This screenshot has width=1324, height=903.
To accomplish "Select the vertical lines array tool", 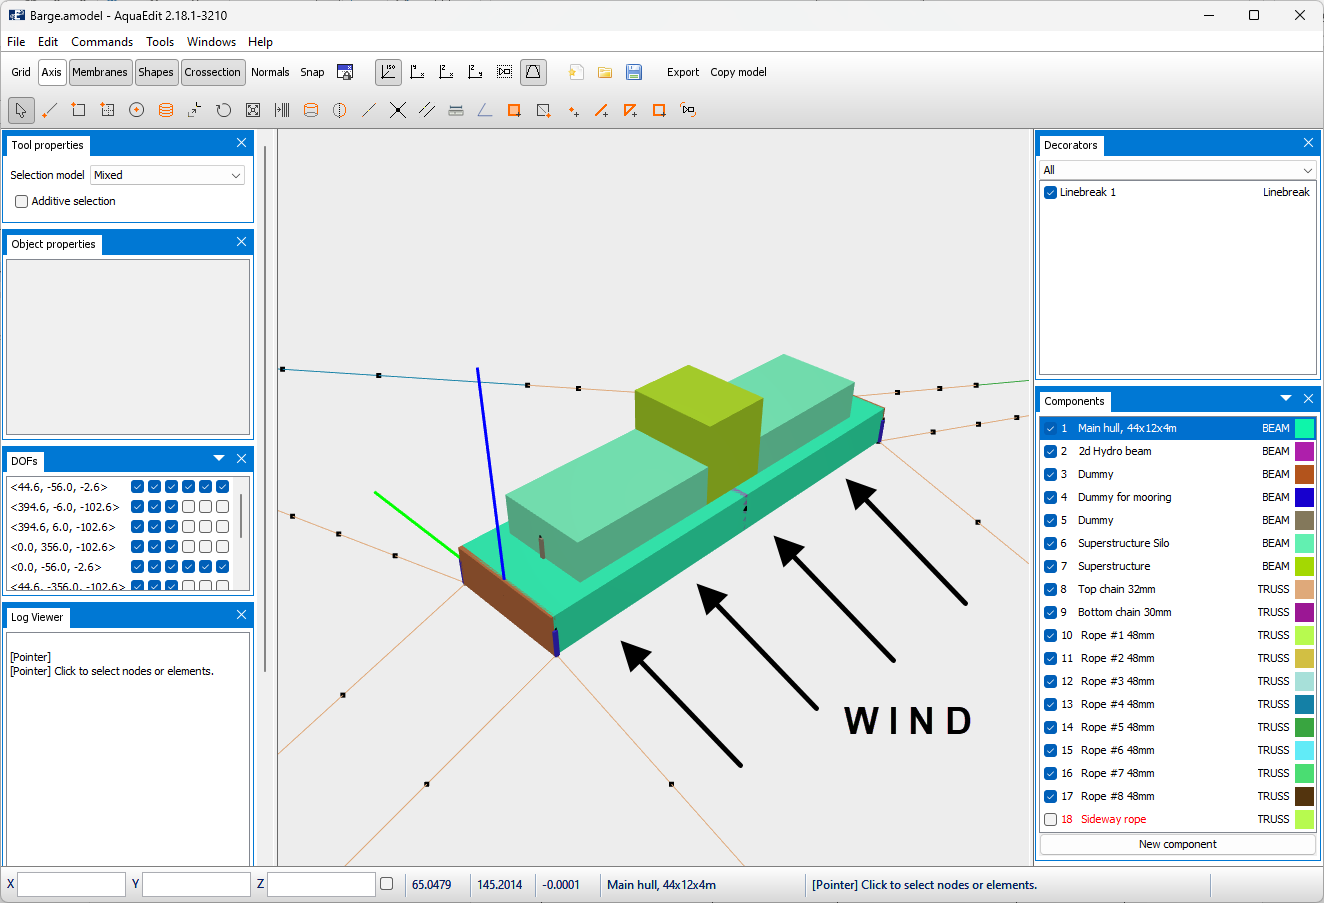I will [282, 110].
